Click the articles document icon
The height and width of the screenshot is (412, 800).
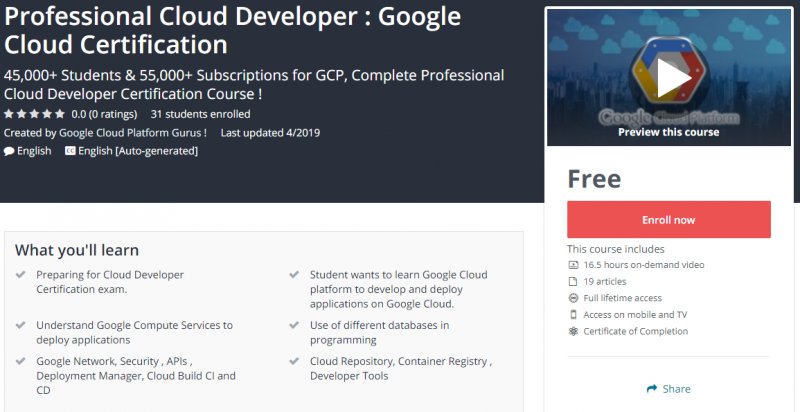[573, 281]
